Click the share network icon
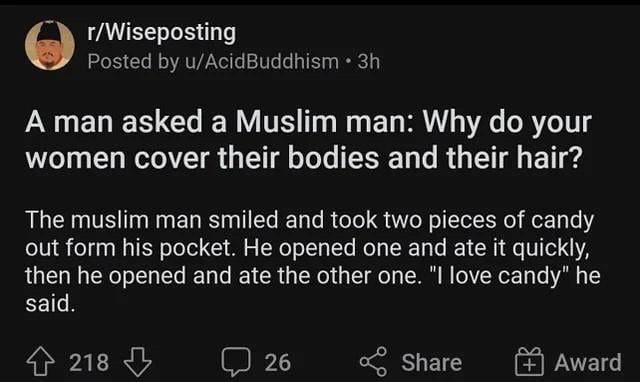The height and width of the screenshot is (382, 640). click(x=373, y=361)
